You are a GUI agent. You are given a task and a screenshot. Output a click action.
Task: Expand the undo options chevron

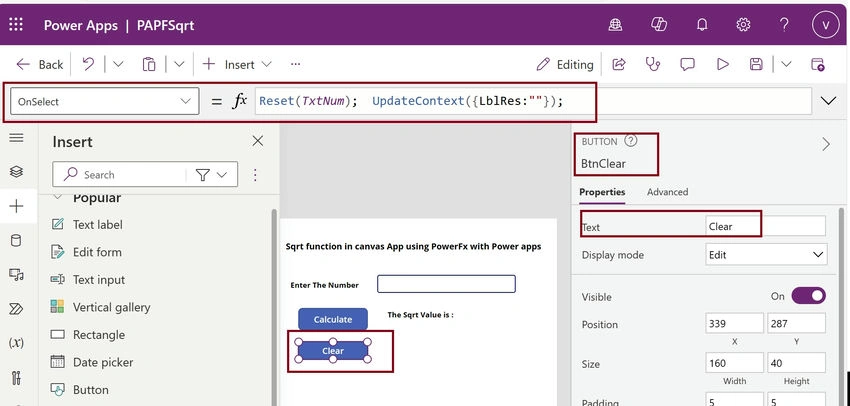(118, 65)
